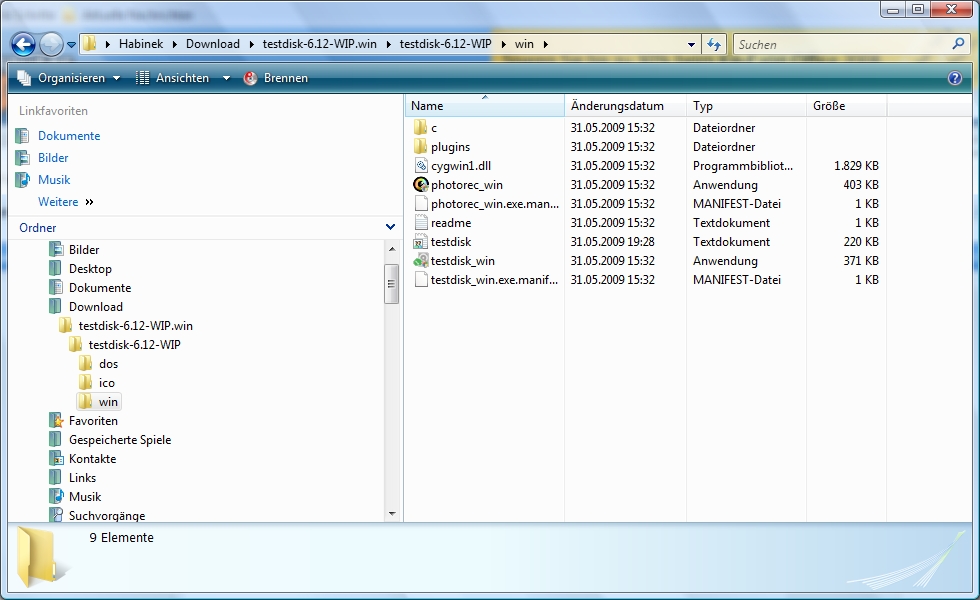Screen dimensions: 980x600
Task: Click 31.05.2009 19:28 date of testdisk
Action: tap(612, 242)
